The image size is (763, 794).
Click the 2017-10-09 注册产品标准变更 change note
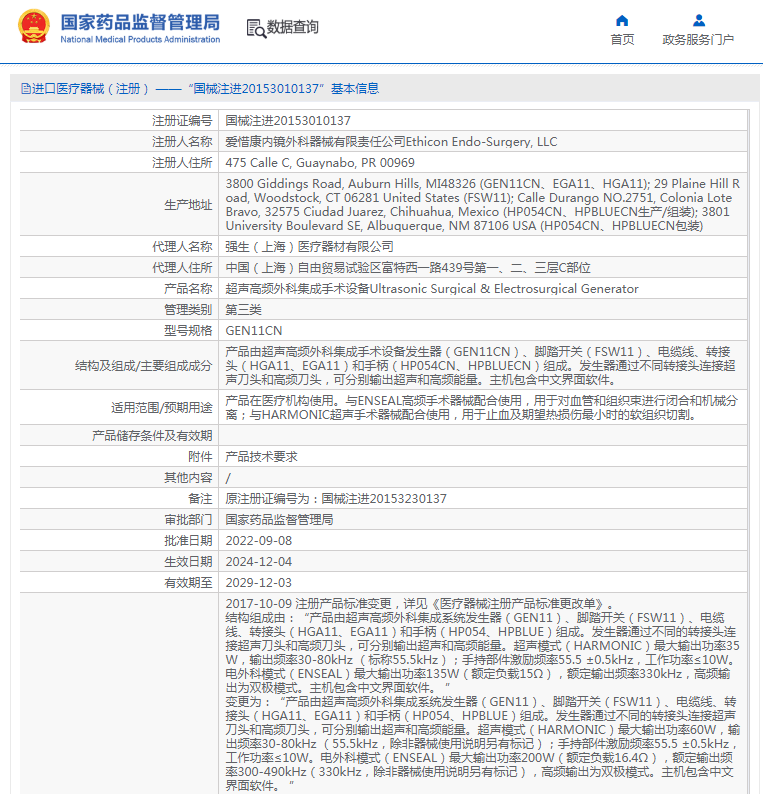tap(419, 604)
